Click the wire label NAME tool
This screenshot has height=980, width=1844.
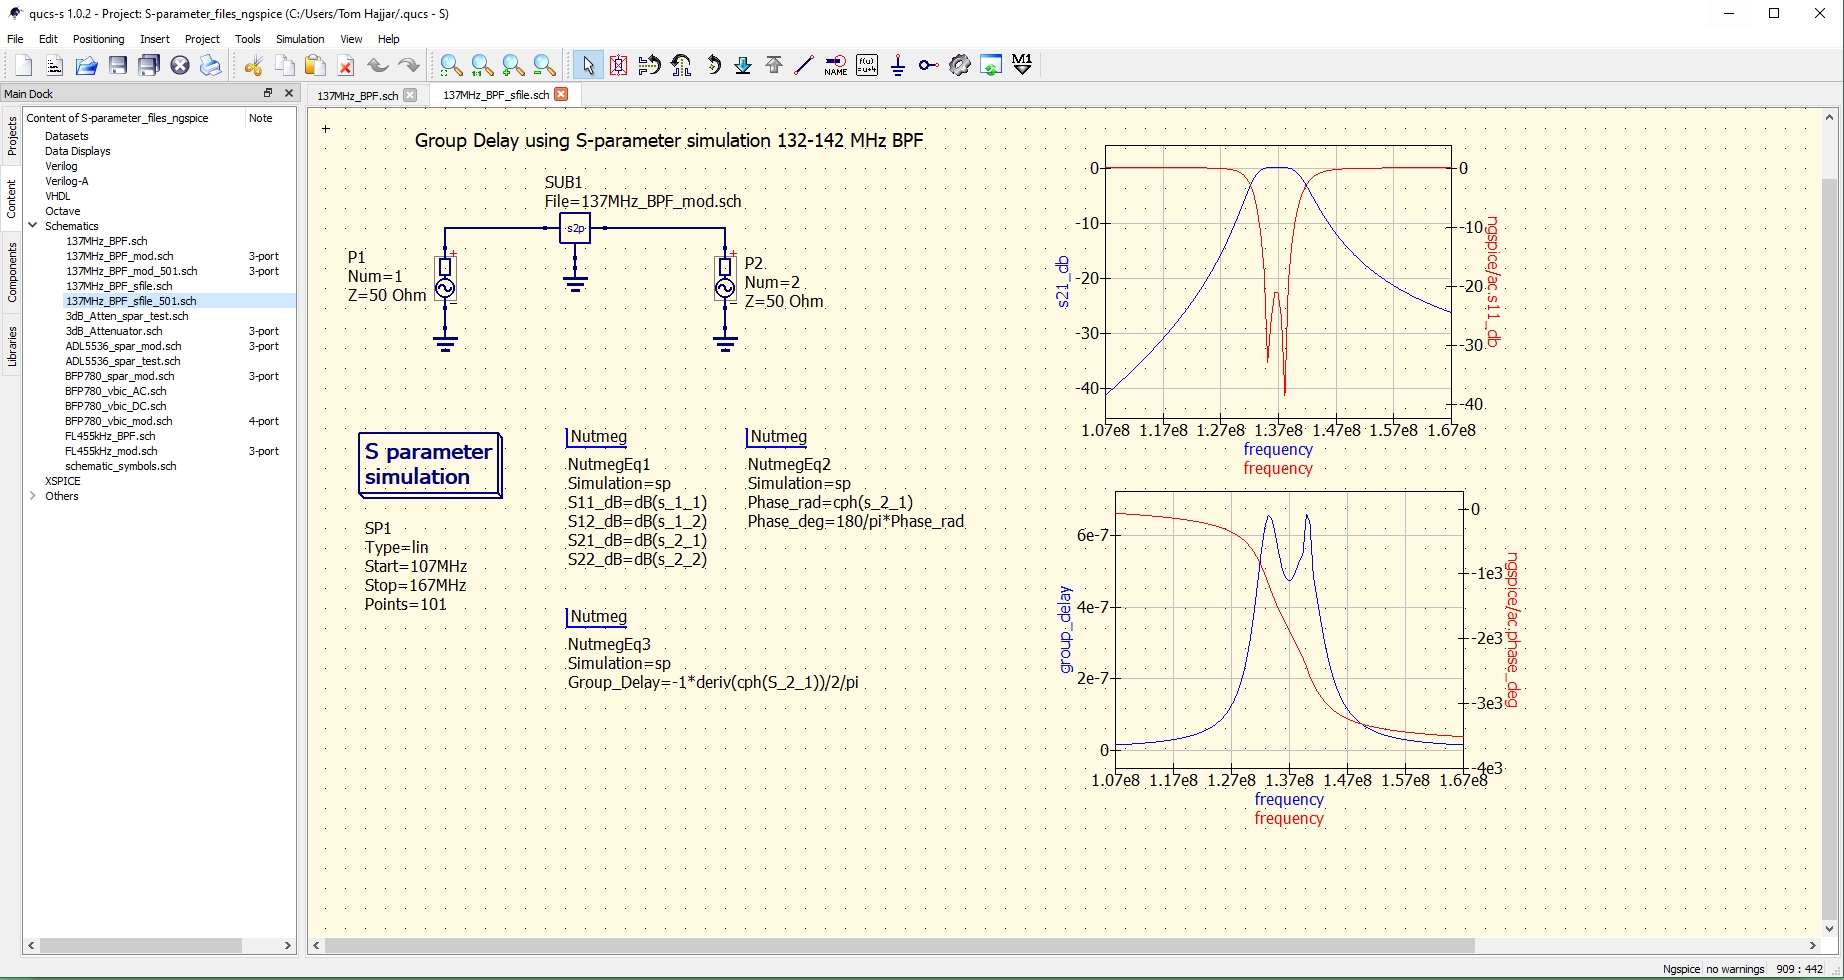[x=835, y=65]
